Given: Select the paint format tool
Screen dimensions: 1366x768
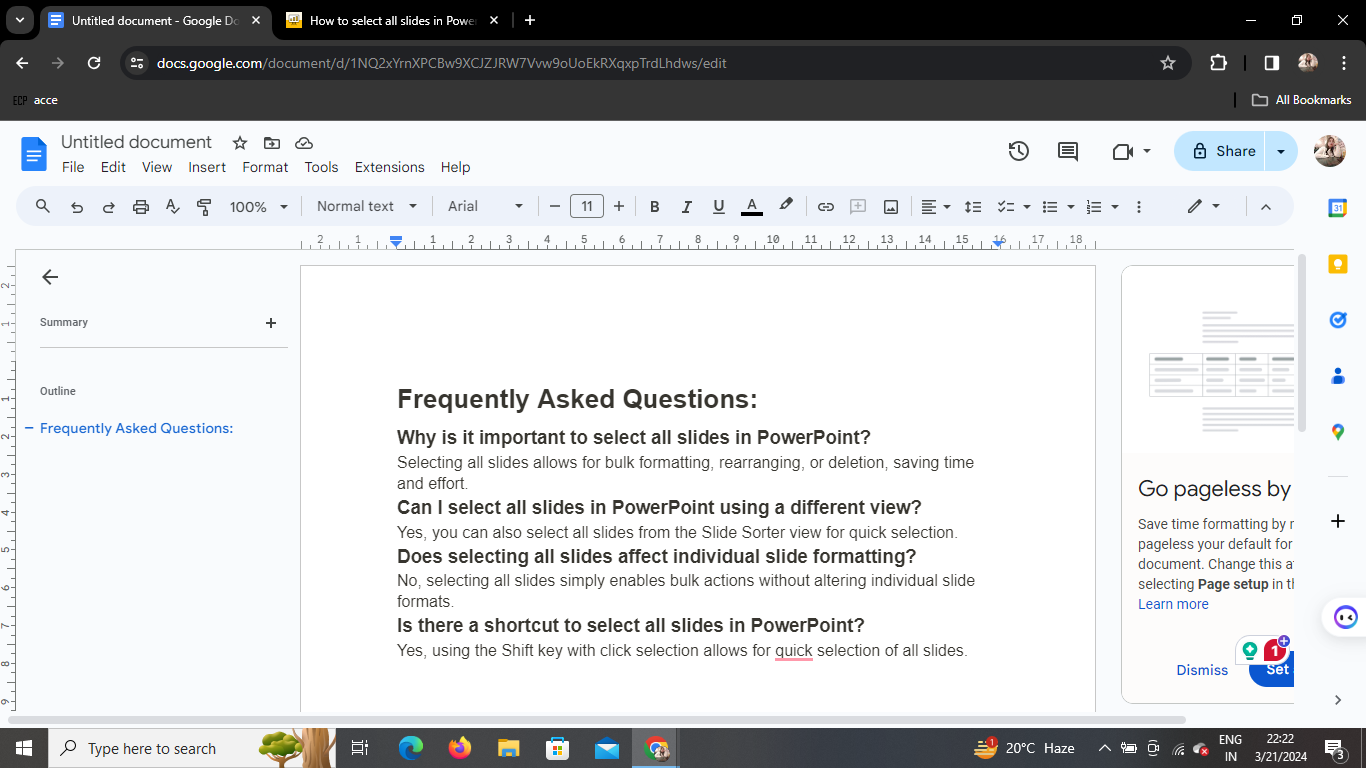Looking at the screenshot, I should tap(205, 207).
